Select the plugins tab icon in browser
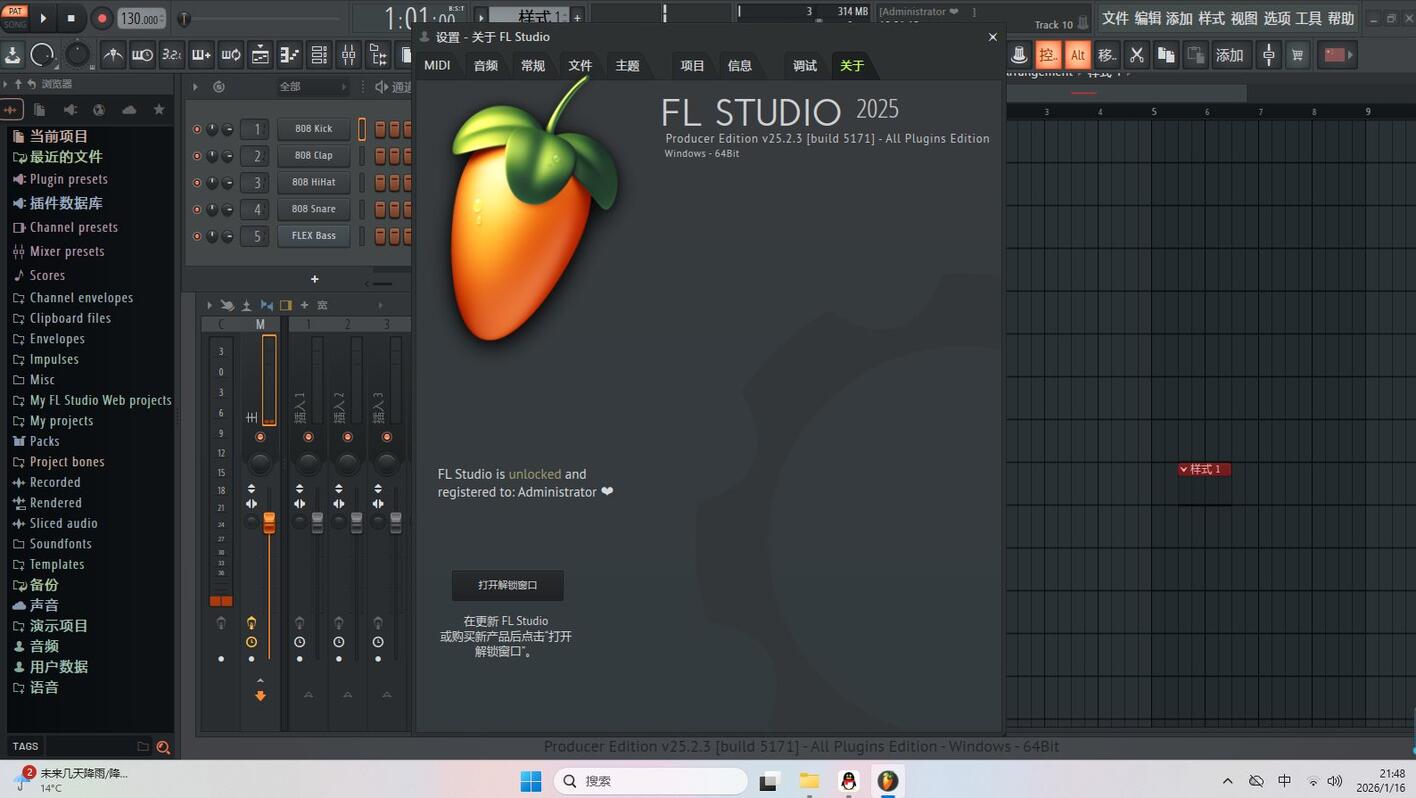 click(70, 110)
